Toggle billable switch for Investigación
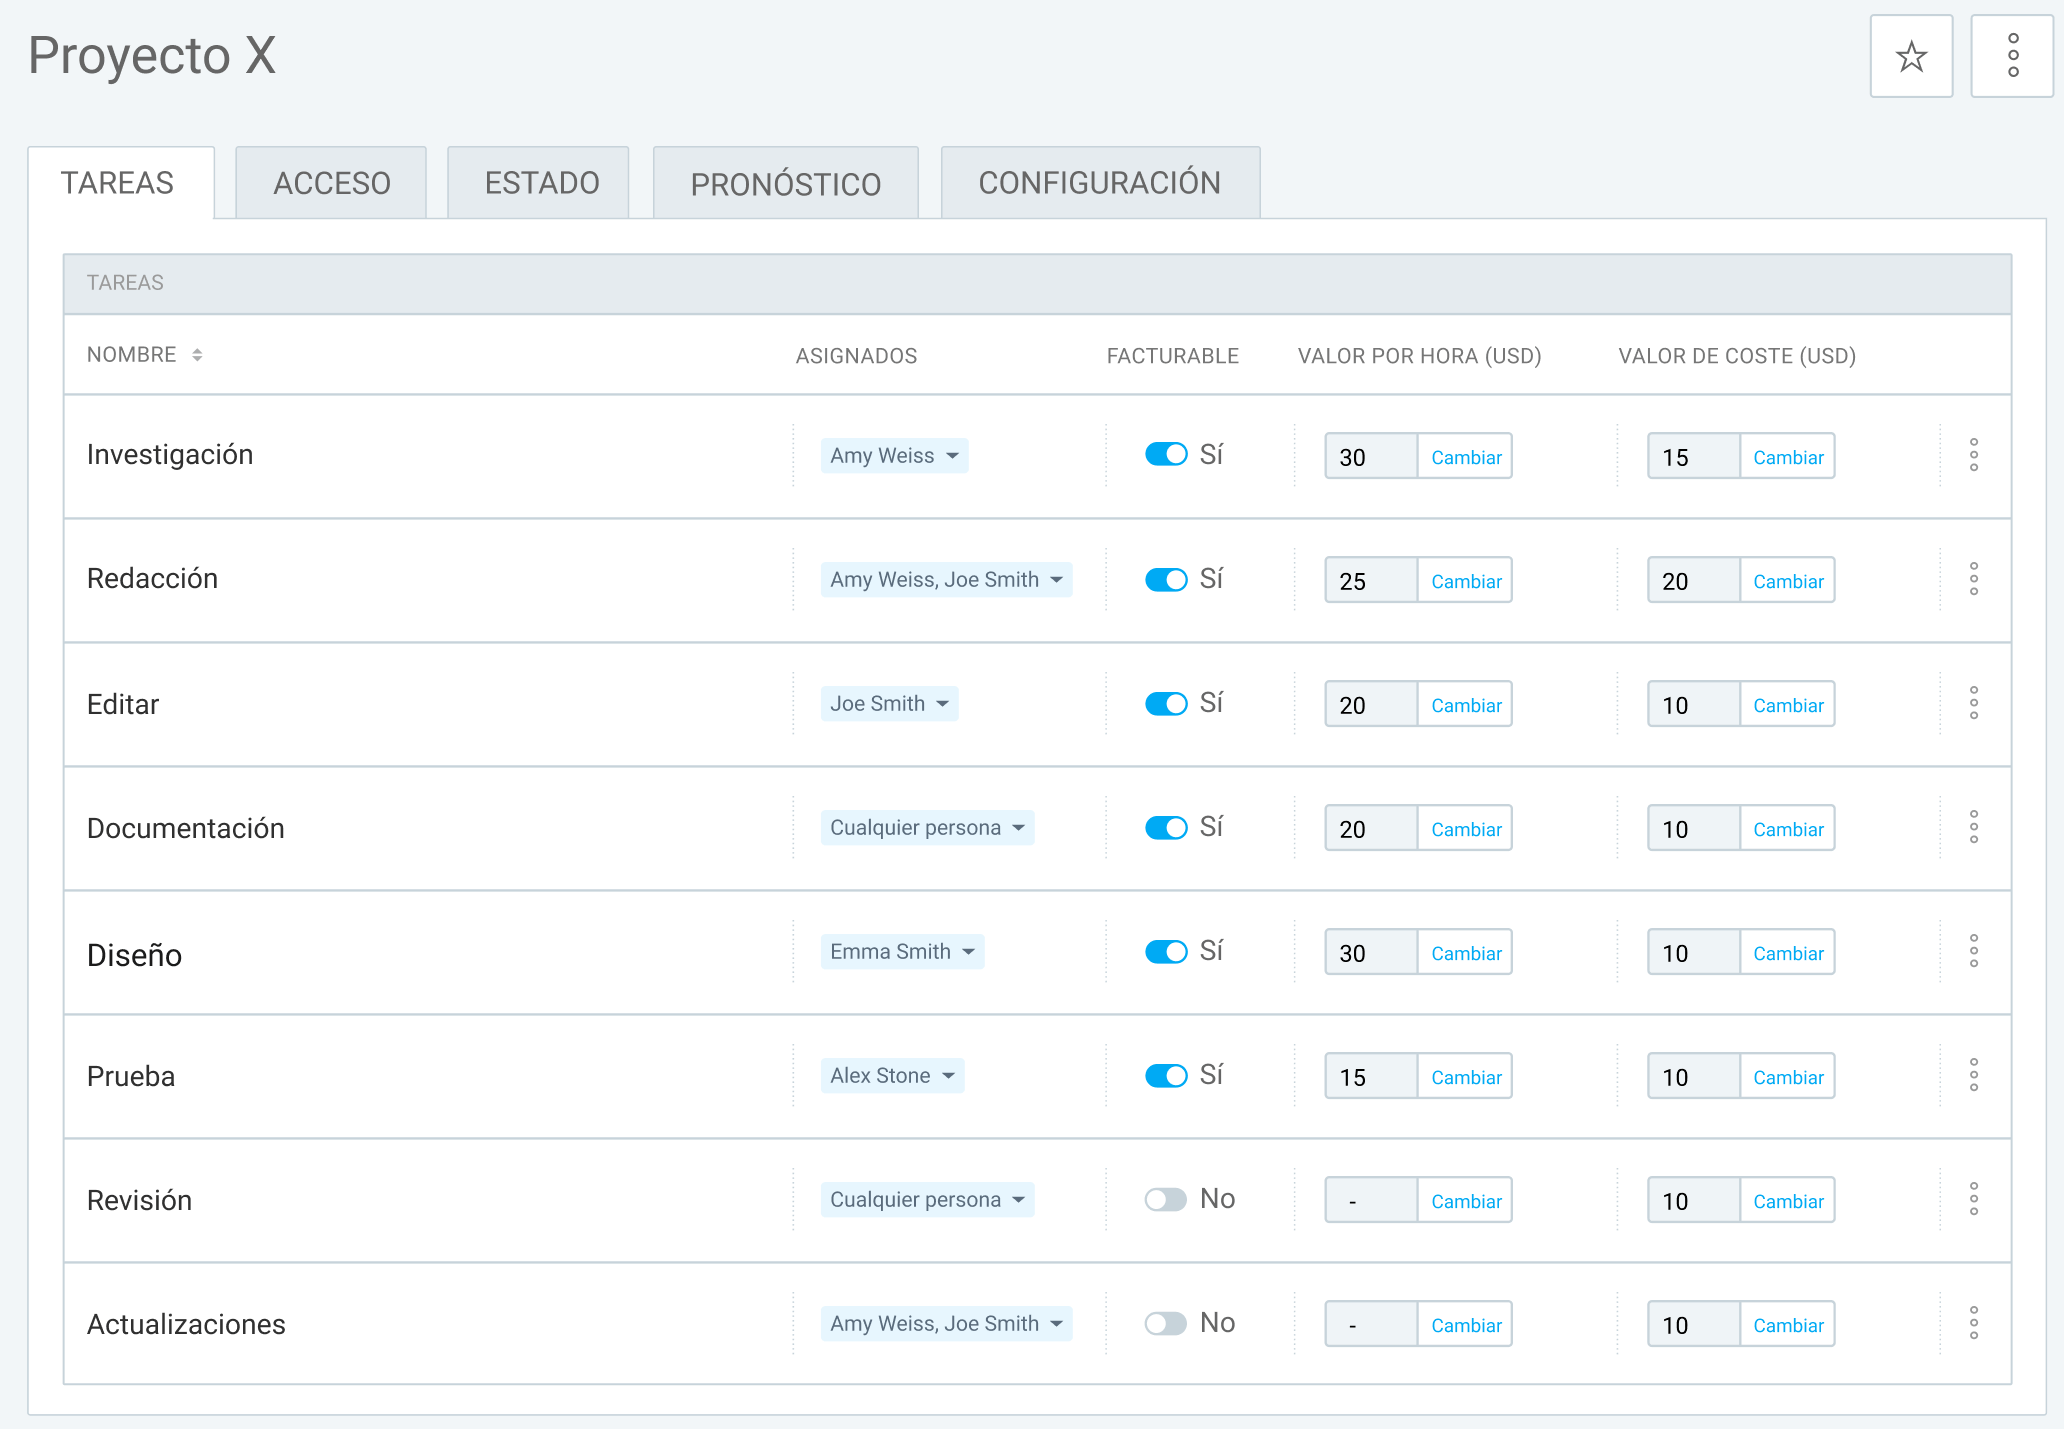This screenshot has width=2064, height=1429. click(x=1166, y=454)
